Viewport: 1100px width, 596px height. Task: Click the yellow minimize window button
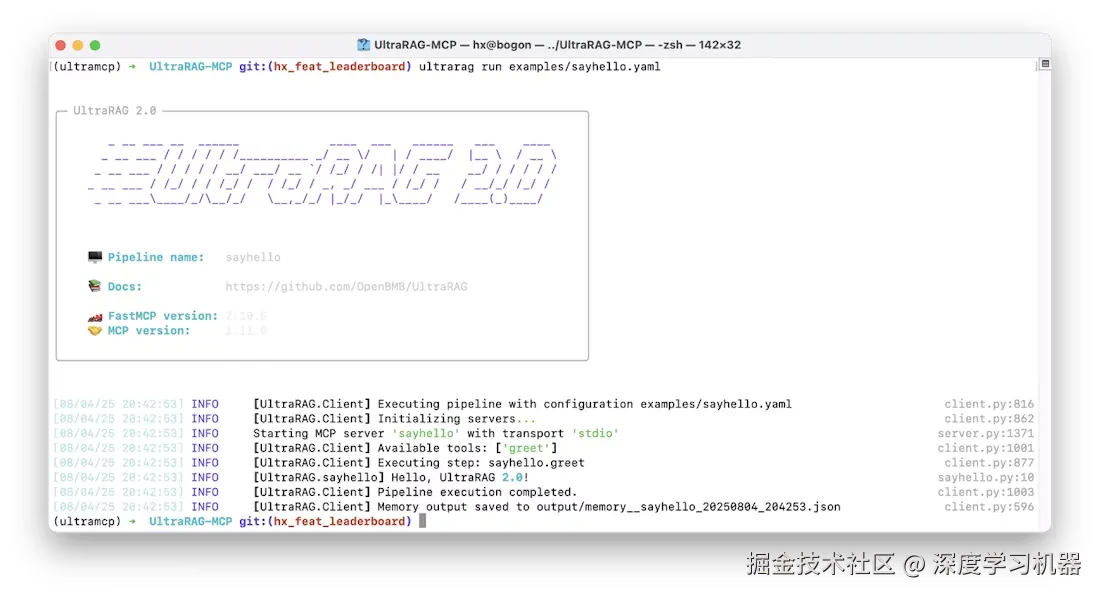pyautogui.click(x=78, y=46)
